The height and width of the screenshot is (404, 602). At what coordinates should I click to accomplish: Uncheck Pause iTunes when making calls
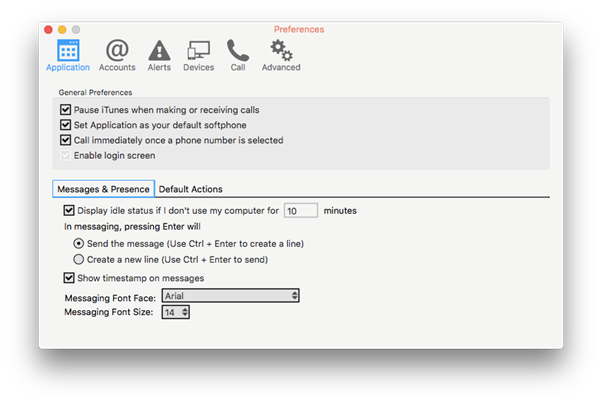click(65, 110)
